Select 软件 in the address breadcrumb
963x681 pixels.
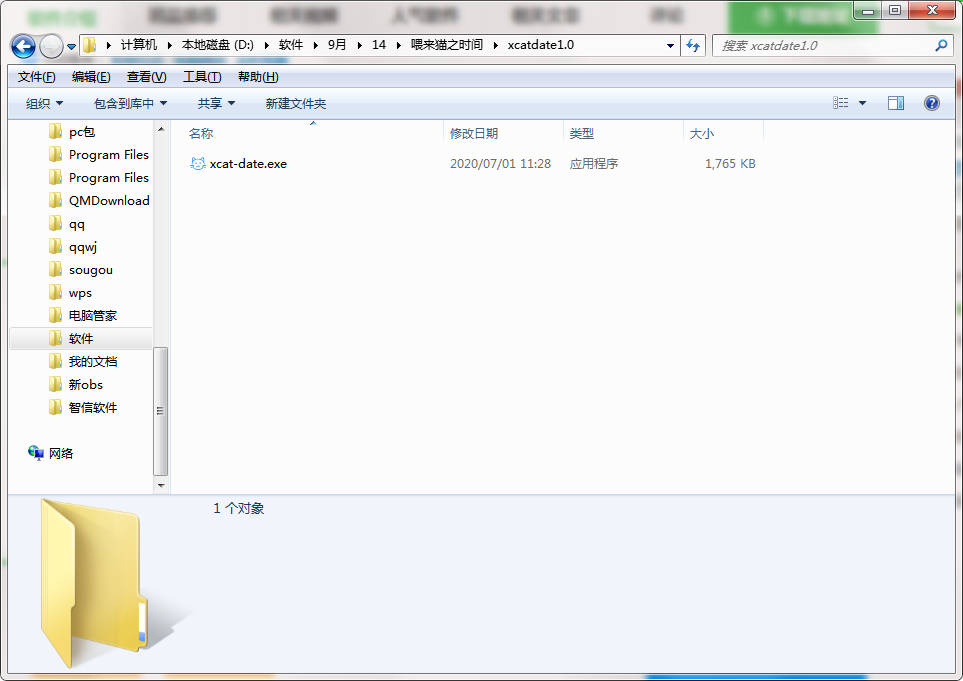point(290,45)
